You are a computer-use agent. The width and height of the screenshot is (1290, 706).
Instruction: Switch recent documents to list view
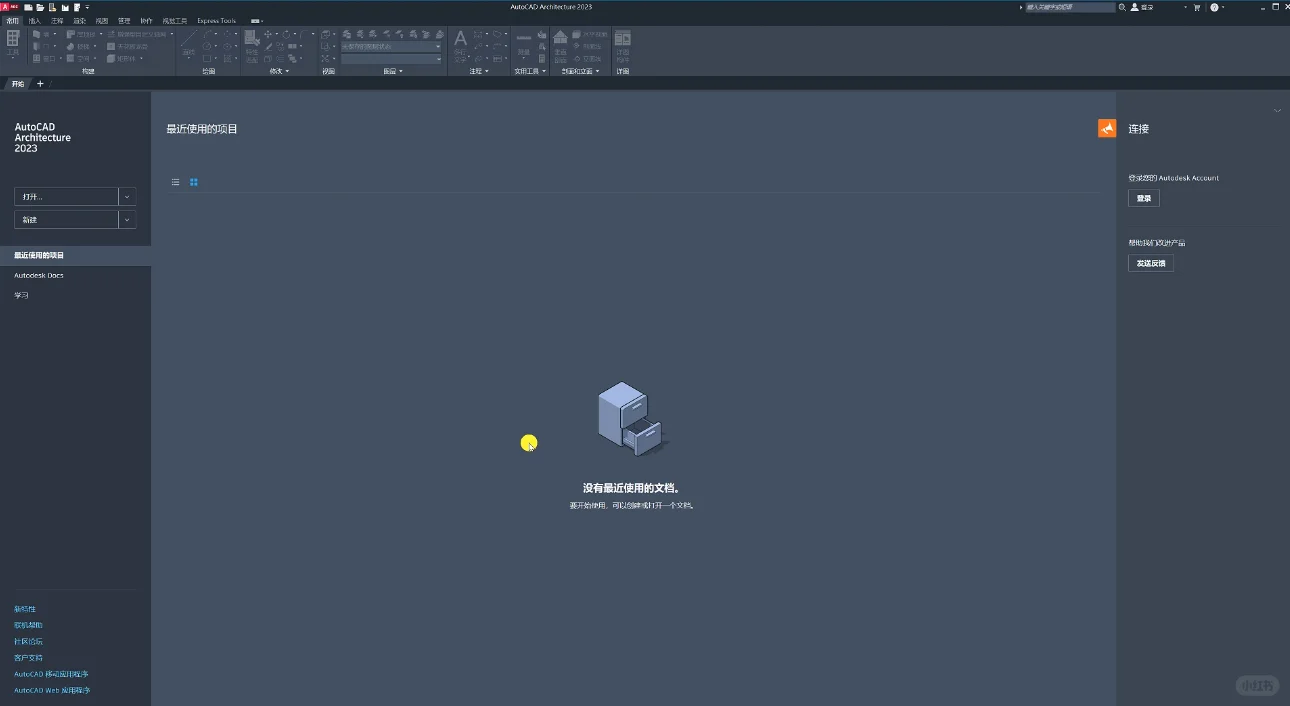175,182
